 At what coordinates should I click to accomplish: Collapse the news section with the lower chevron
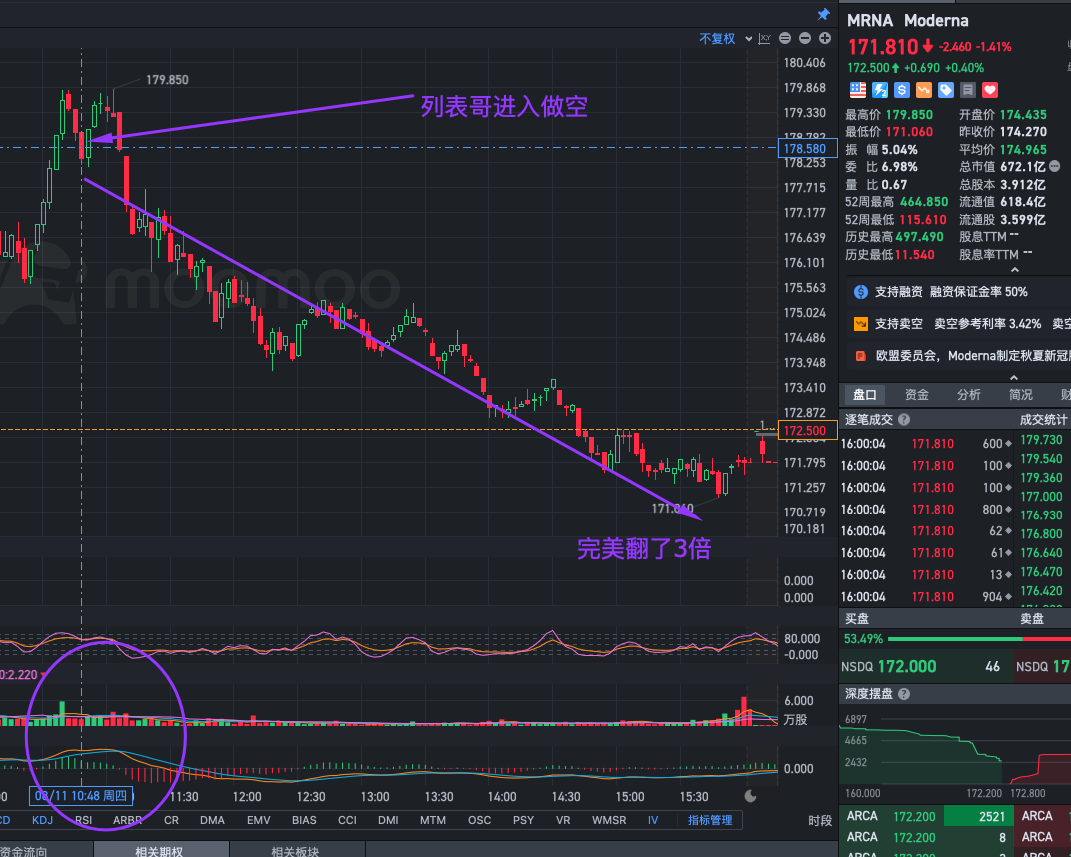pos(1014,378)
